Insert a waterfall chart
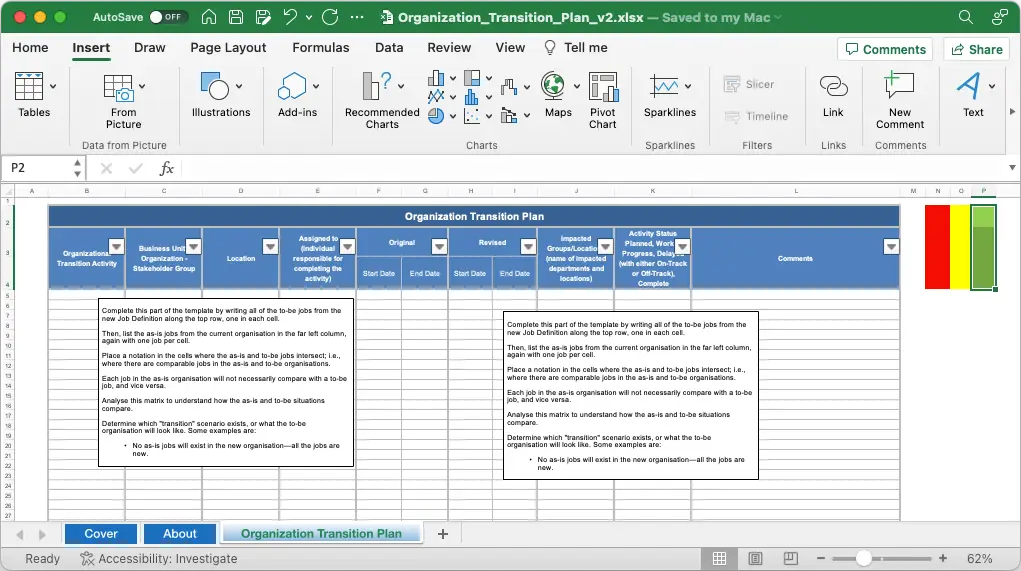The width and height of the screenshot is (1021, 571). 509,87
